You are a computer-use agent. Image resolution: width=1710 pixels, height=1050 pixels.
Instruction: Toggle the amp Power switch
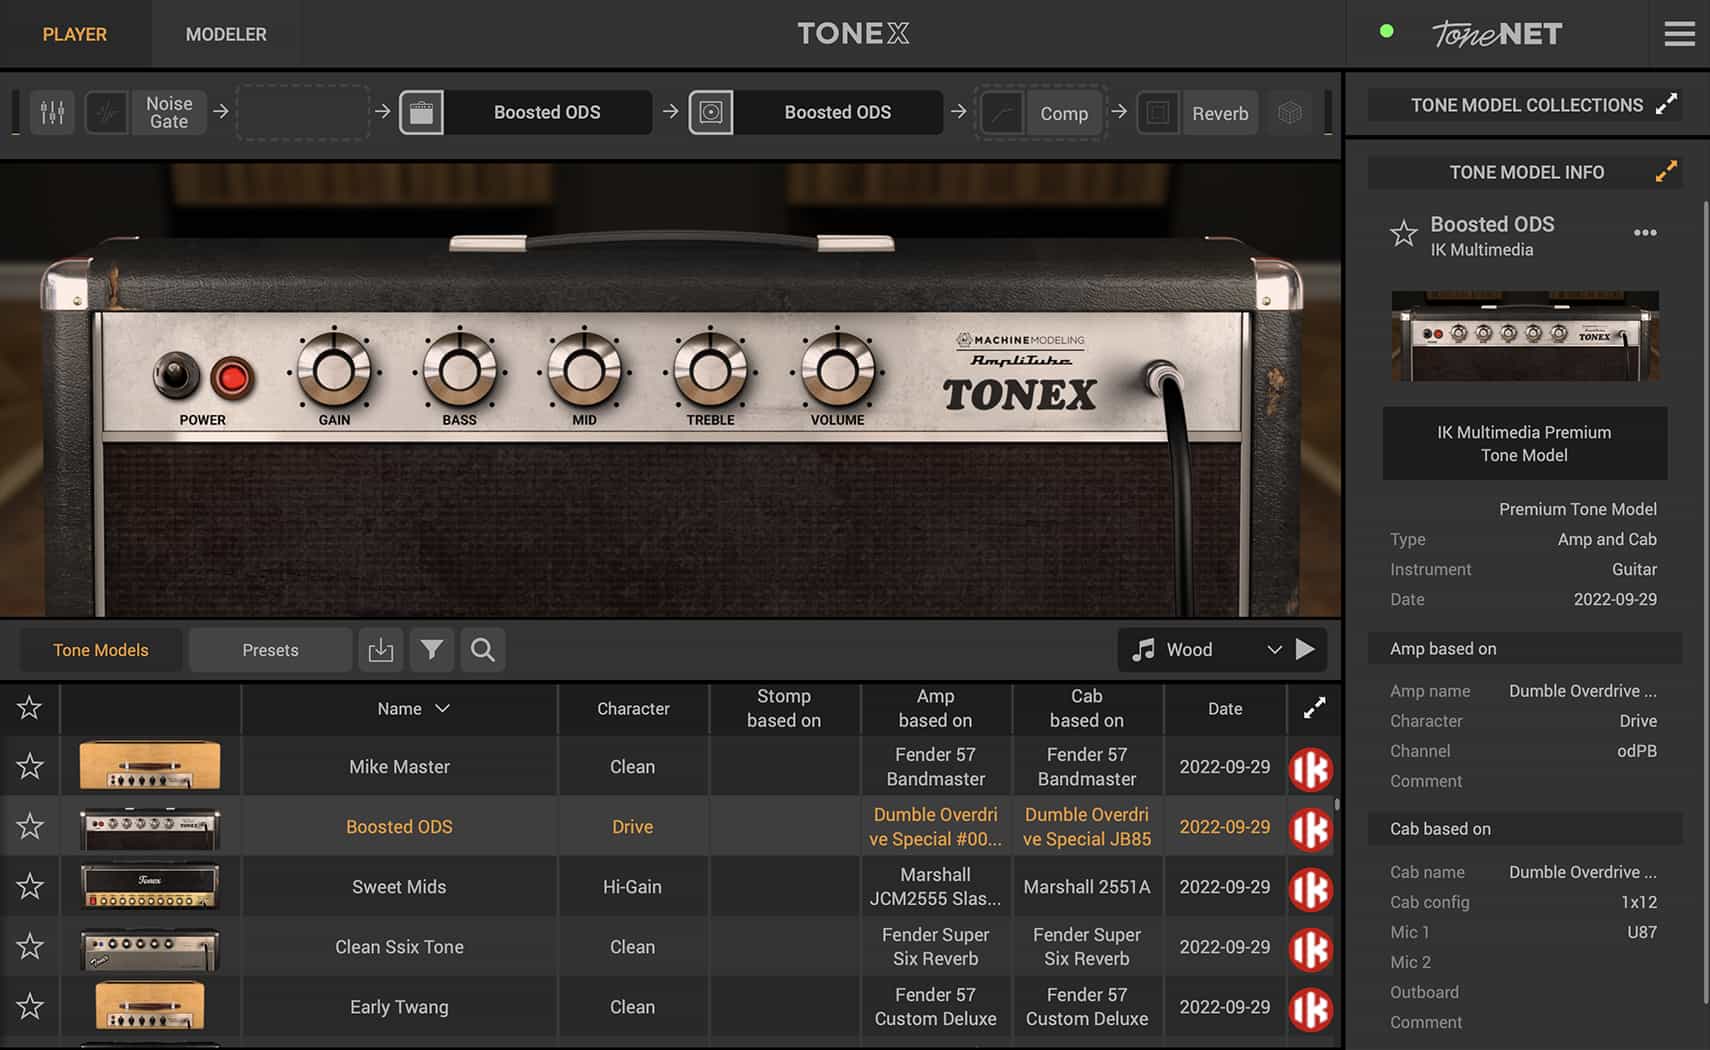(x=176, y=377)
